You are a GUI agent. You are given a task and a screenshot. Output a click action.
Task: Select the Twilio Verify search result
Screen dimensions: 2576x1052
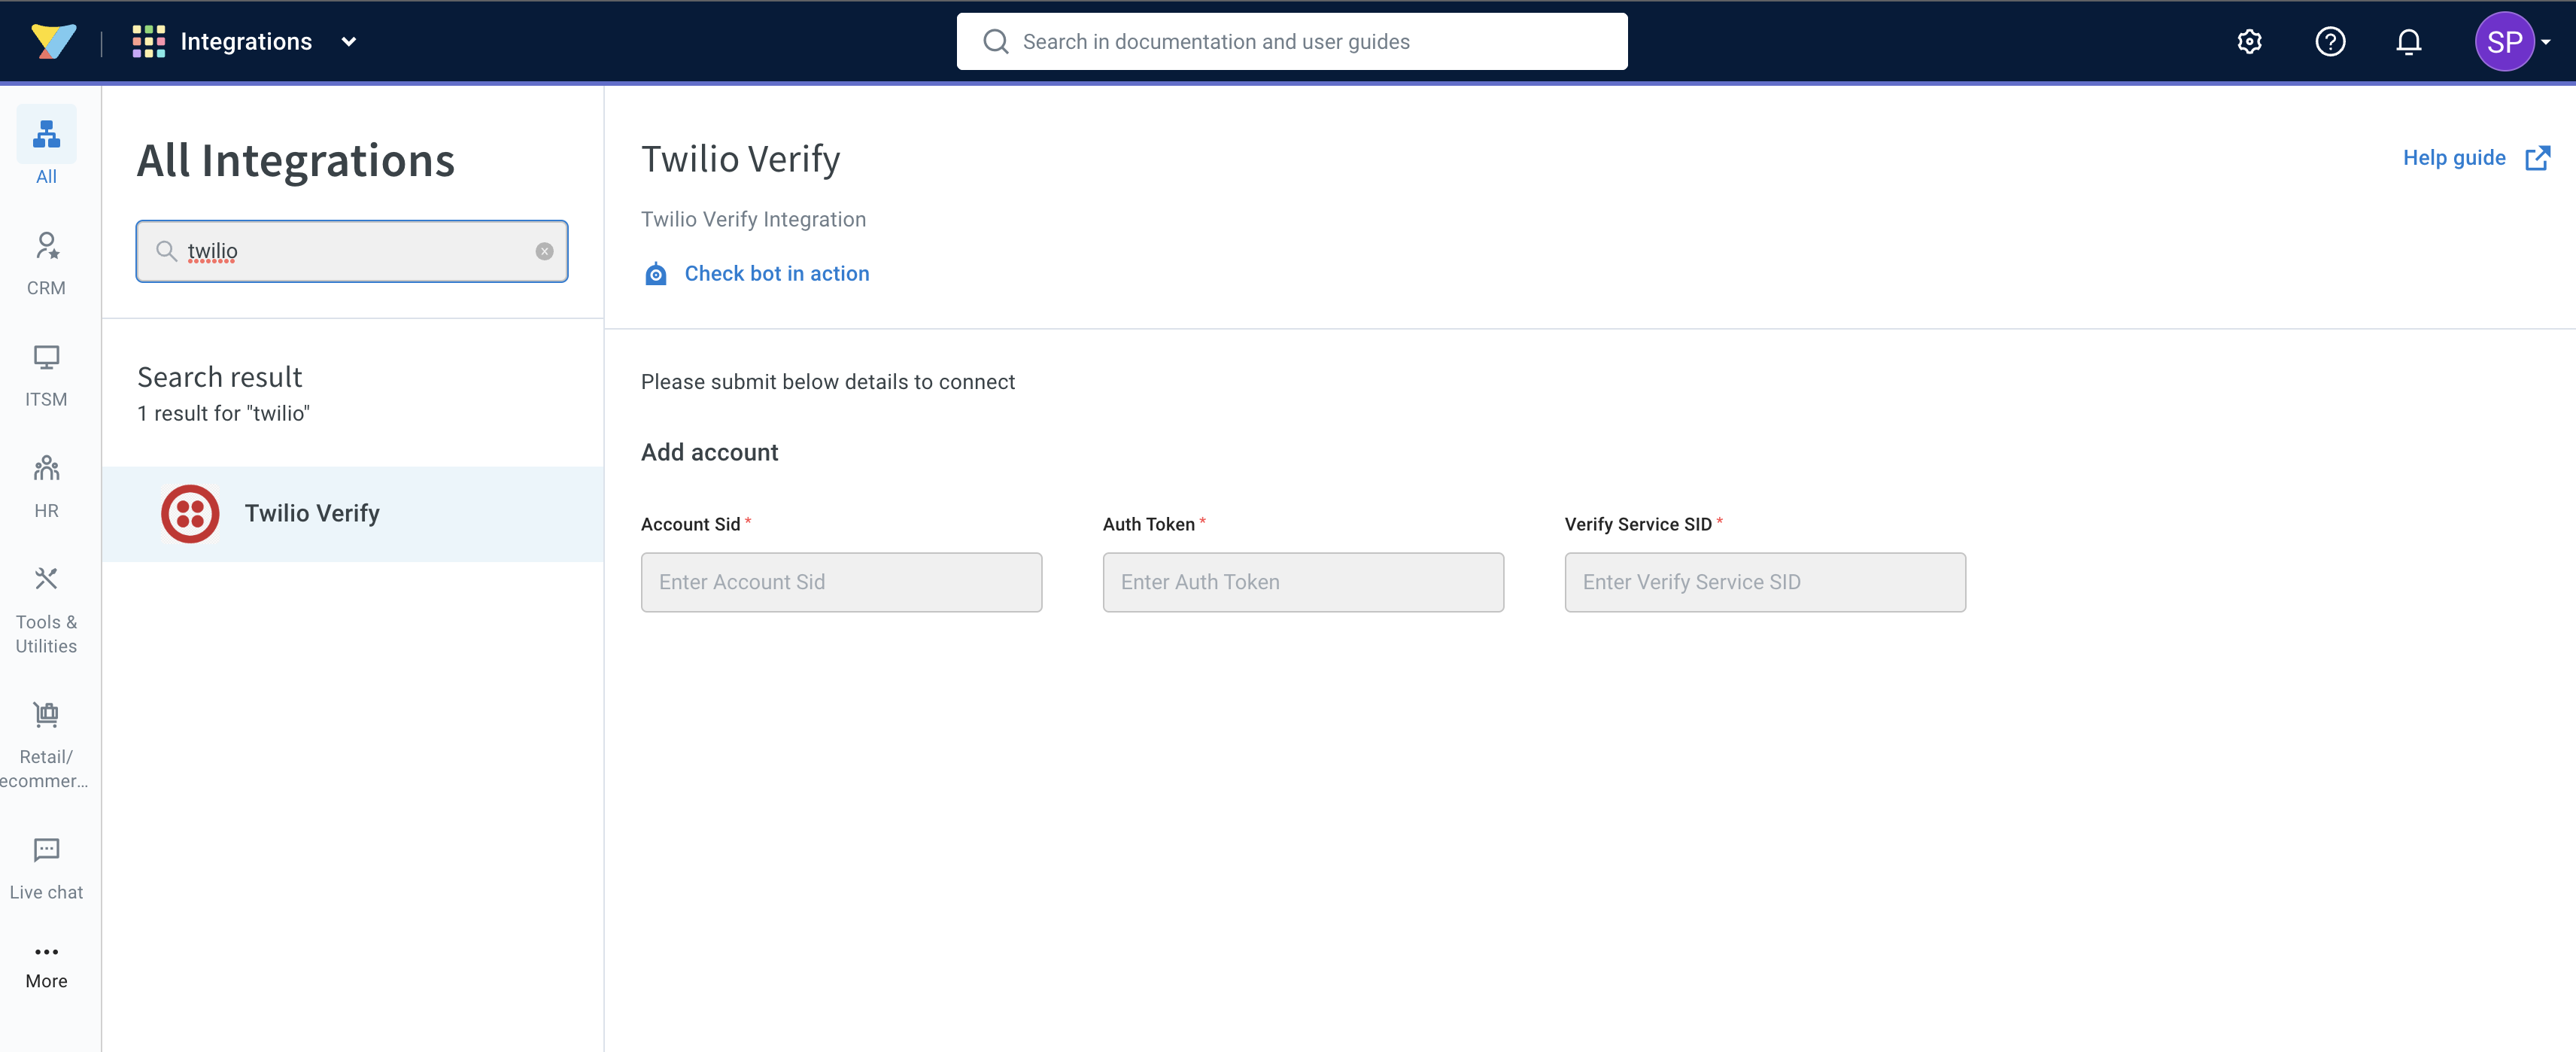[x=353, y=514]
